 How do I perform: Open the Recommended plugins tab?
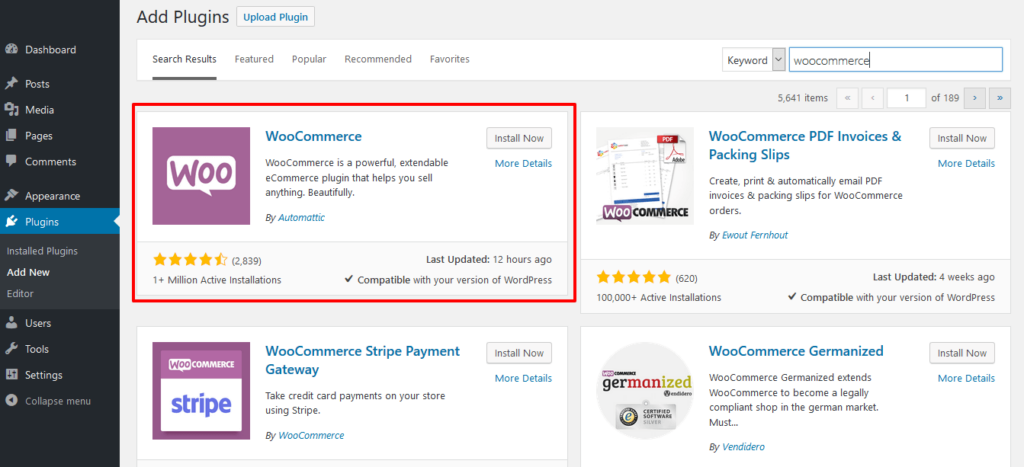pos(378,59)
